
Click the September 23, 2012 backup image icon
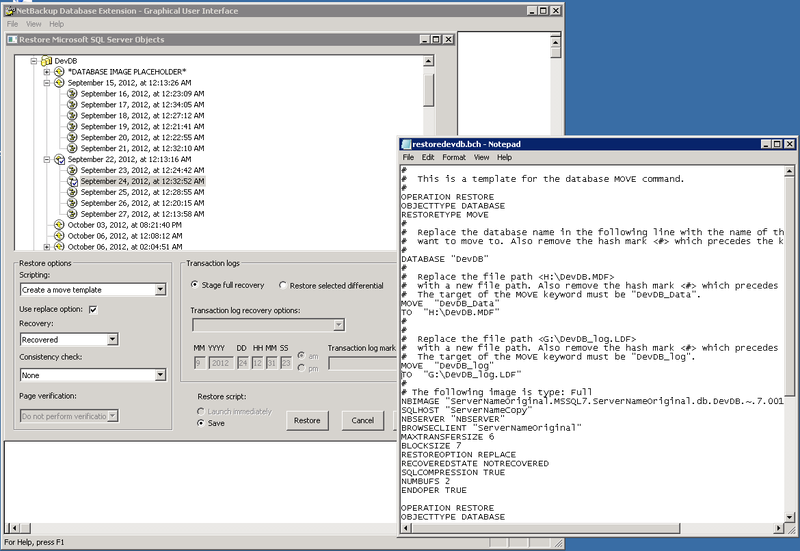72,170
